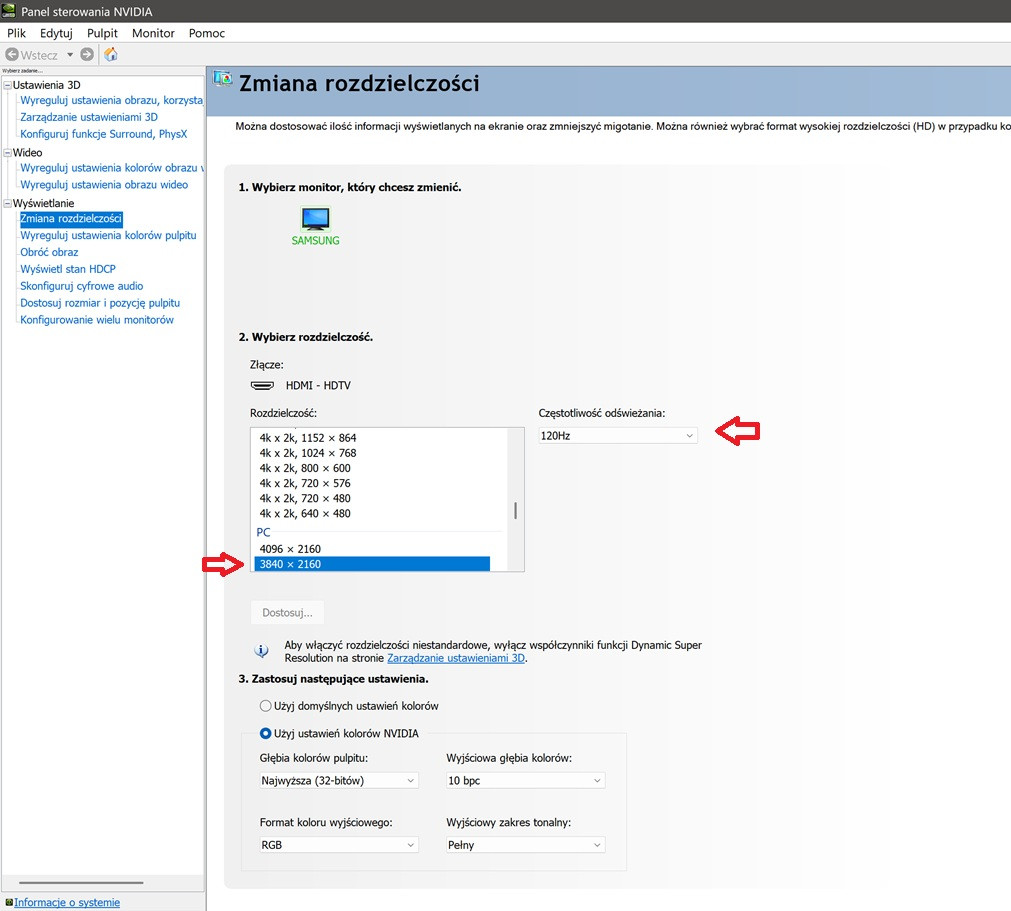Click the Dostosuj... button
The image size is (1011, 911).
288,612
